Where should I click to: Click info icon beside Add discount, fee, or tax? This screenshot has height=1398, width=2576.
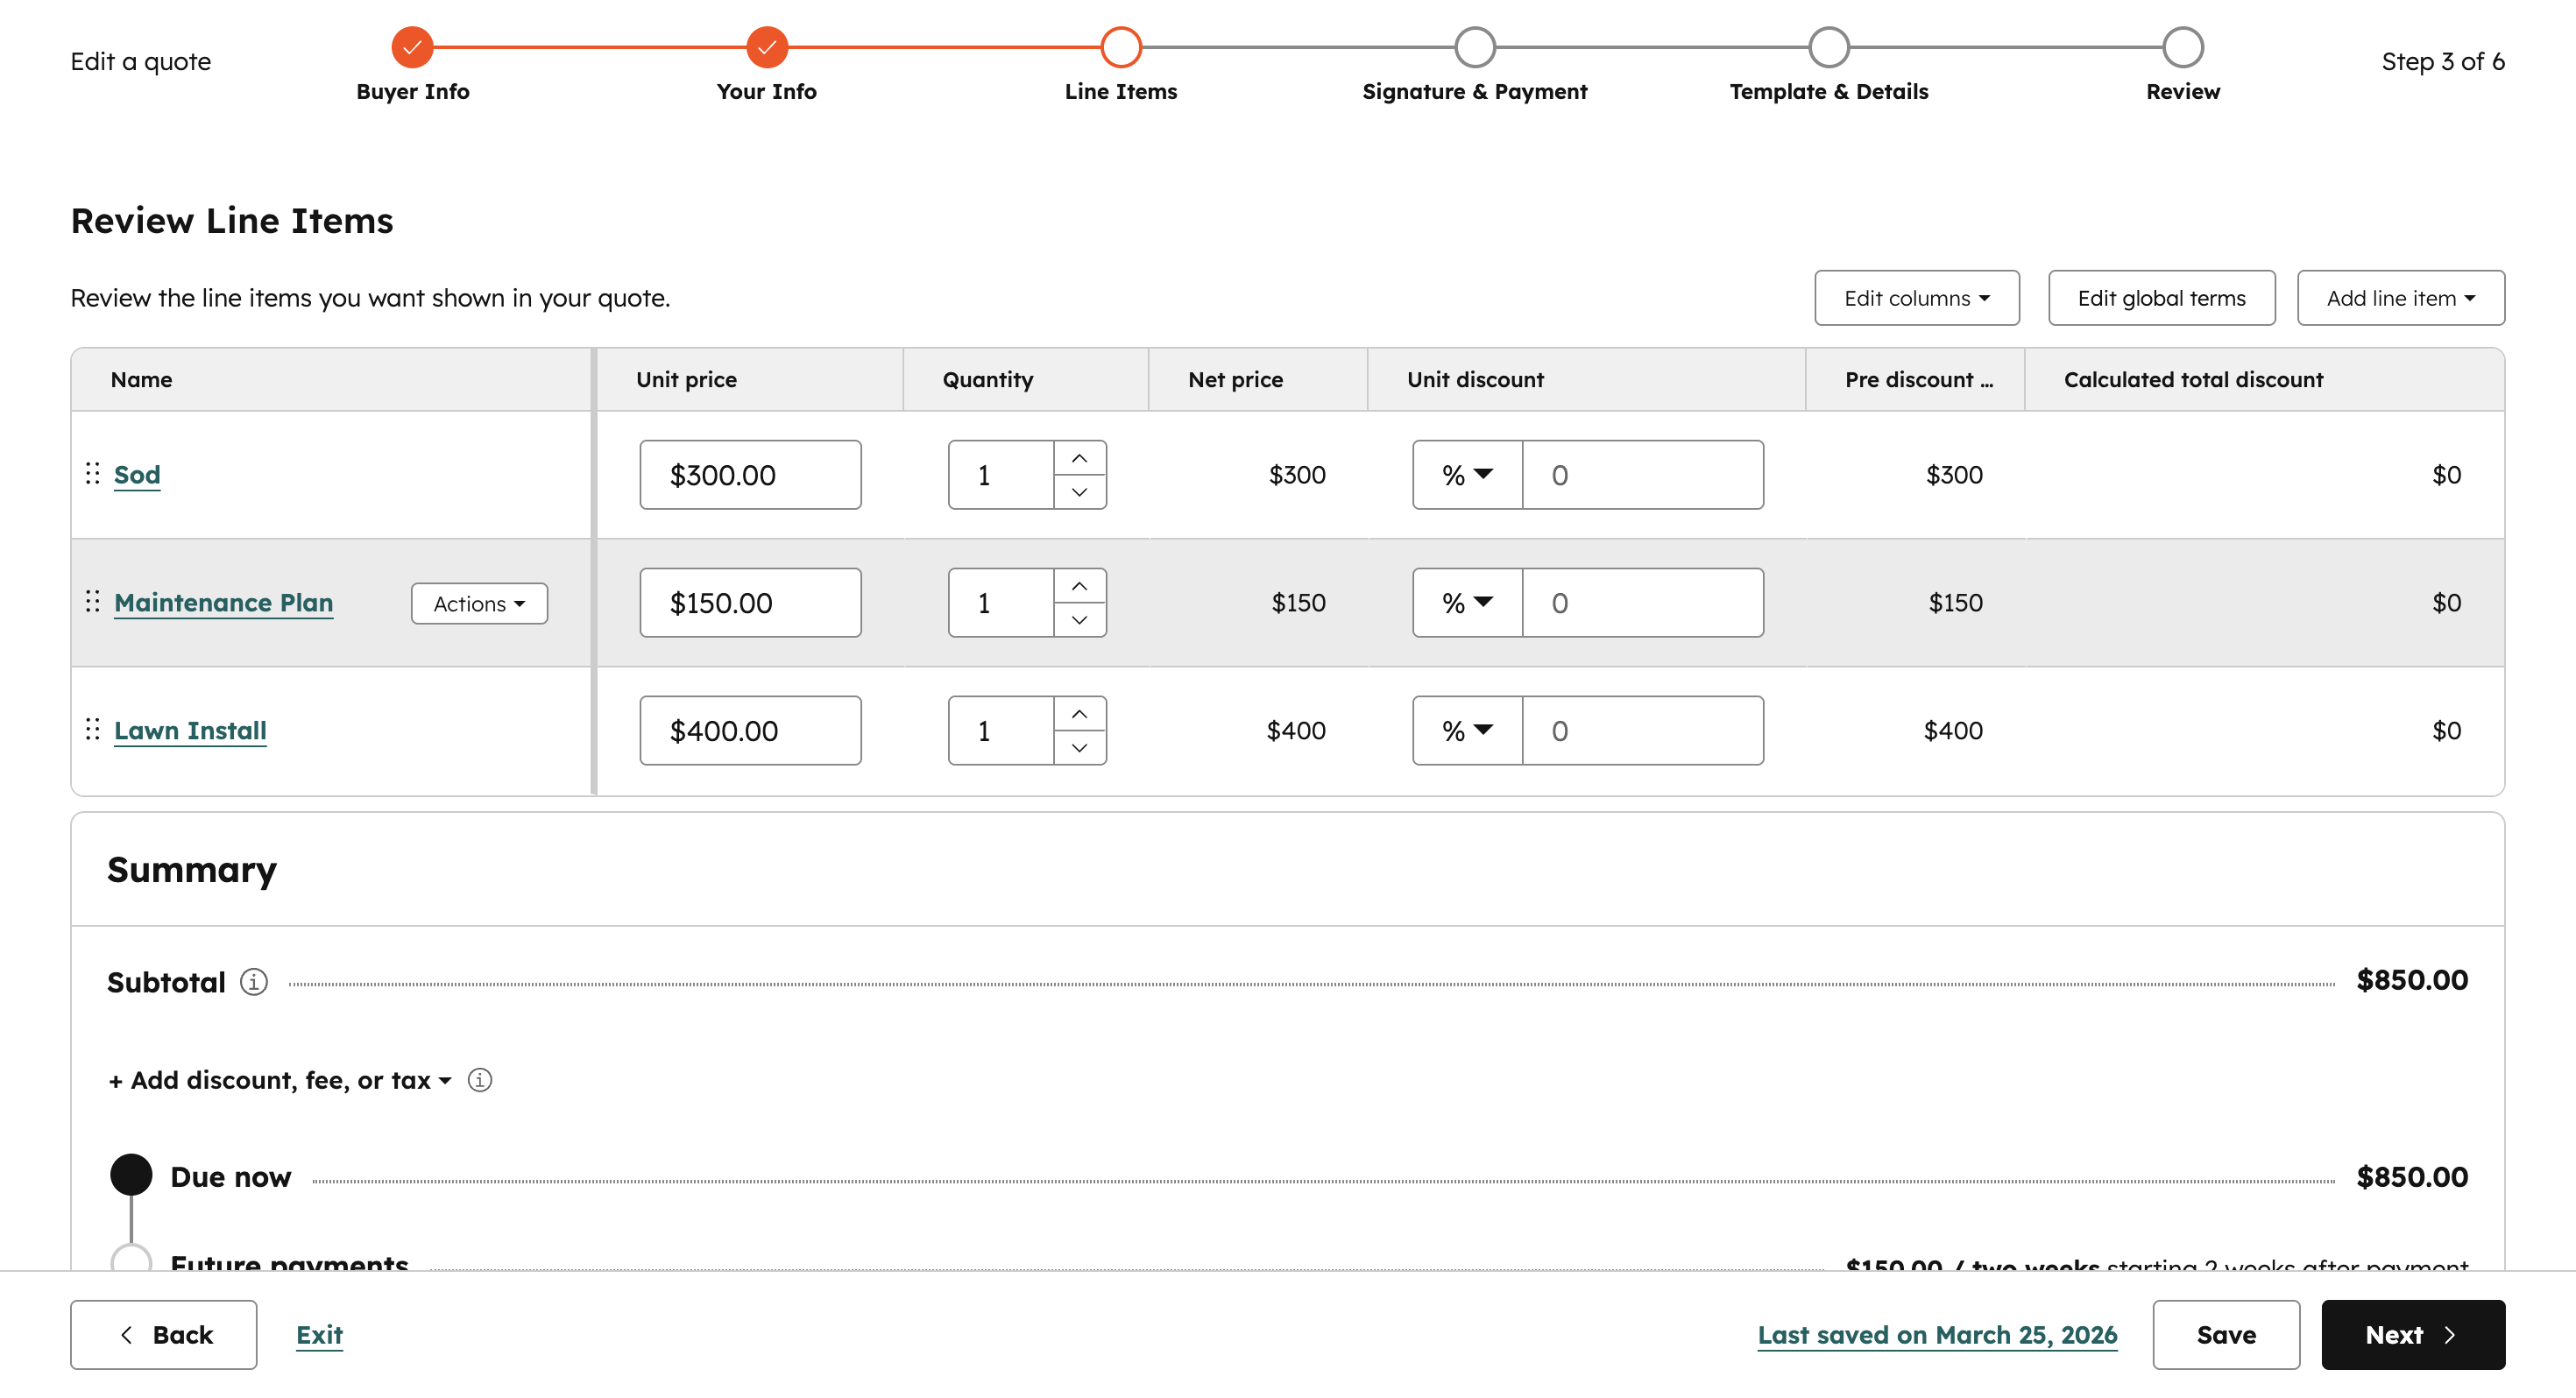[x=480, y=1080]
